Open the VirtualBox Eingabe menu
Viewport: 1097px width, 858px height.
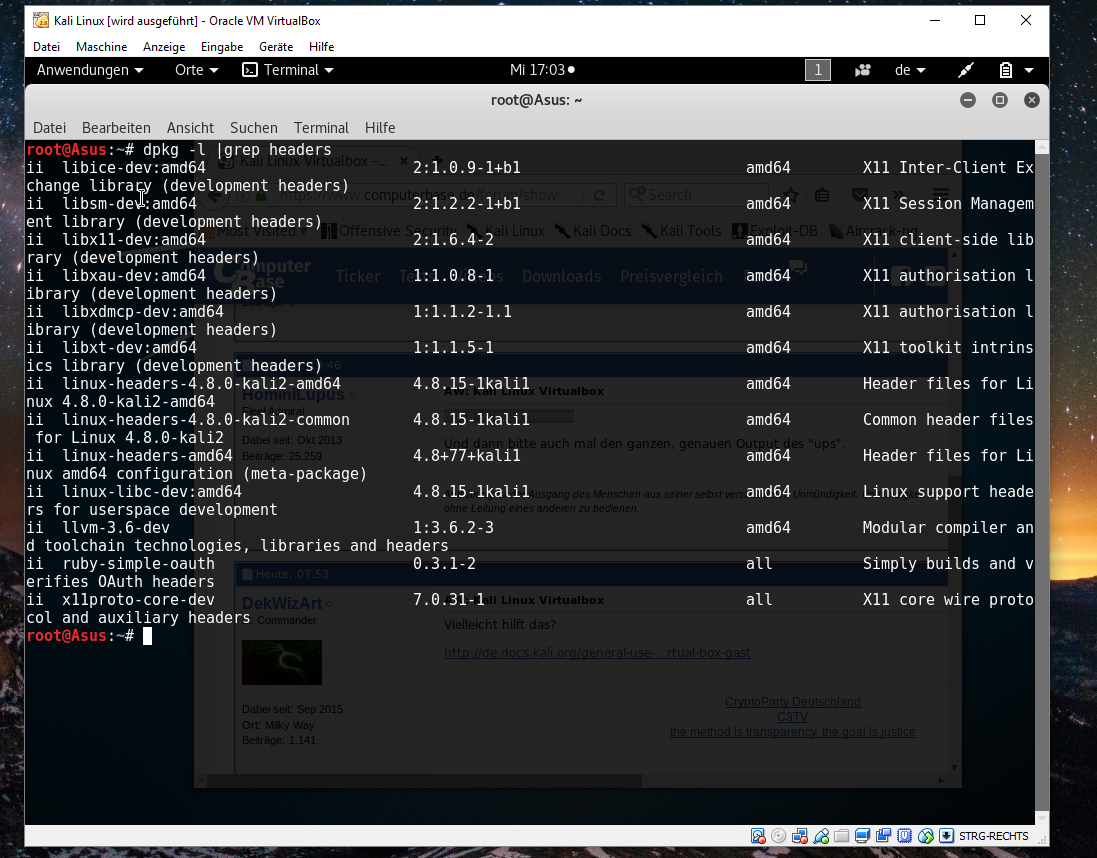click(x=222, y=47)
